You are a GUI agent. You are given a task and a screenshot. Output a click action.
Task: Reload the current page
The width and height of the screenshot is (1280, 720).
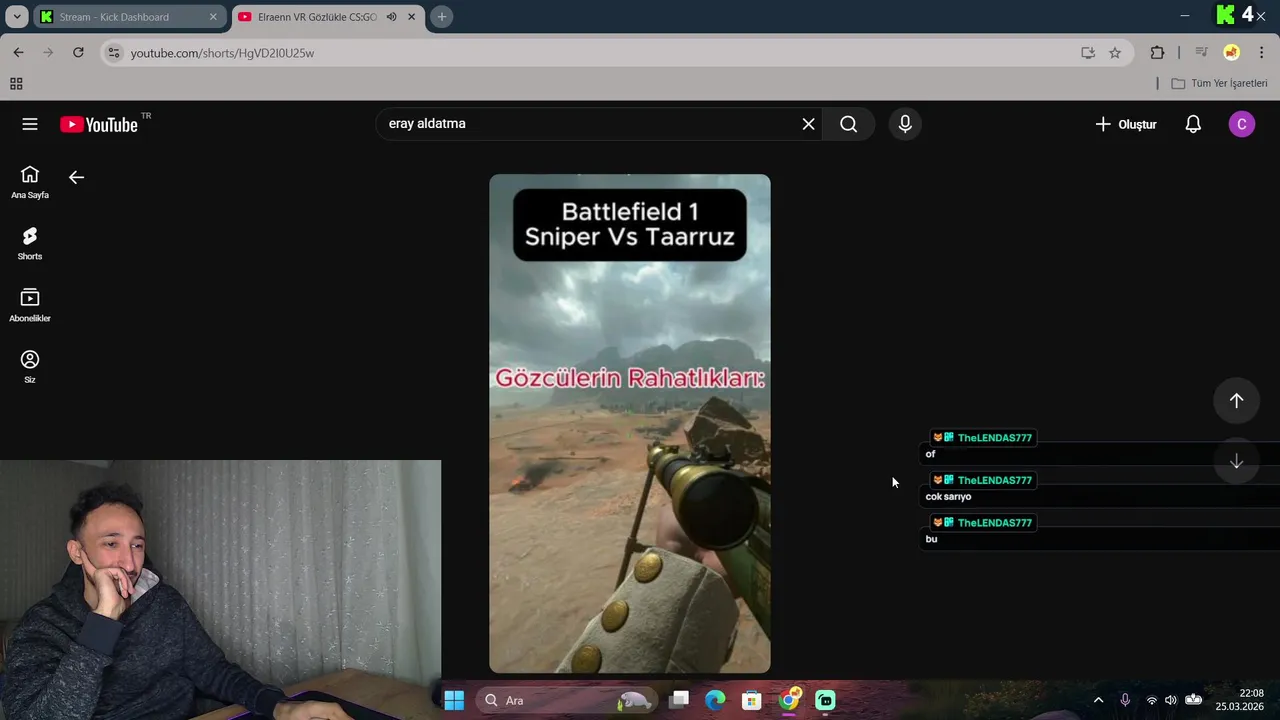pyautogui.click(x=78, y=52)
